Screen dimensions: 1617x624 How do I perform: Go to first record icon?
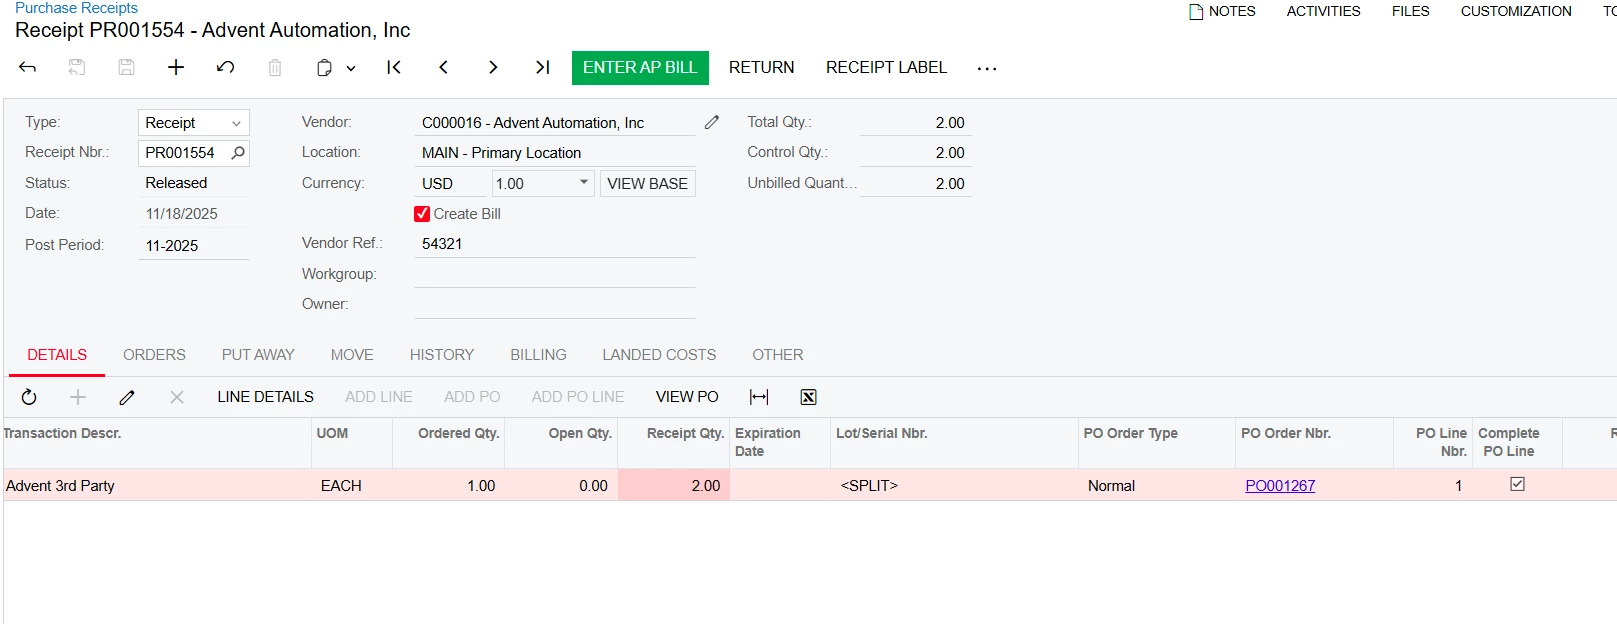point(394,67)
